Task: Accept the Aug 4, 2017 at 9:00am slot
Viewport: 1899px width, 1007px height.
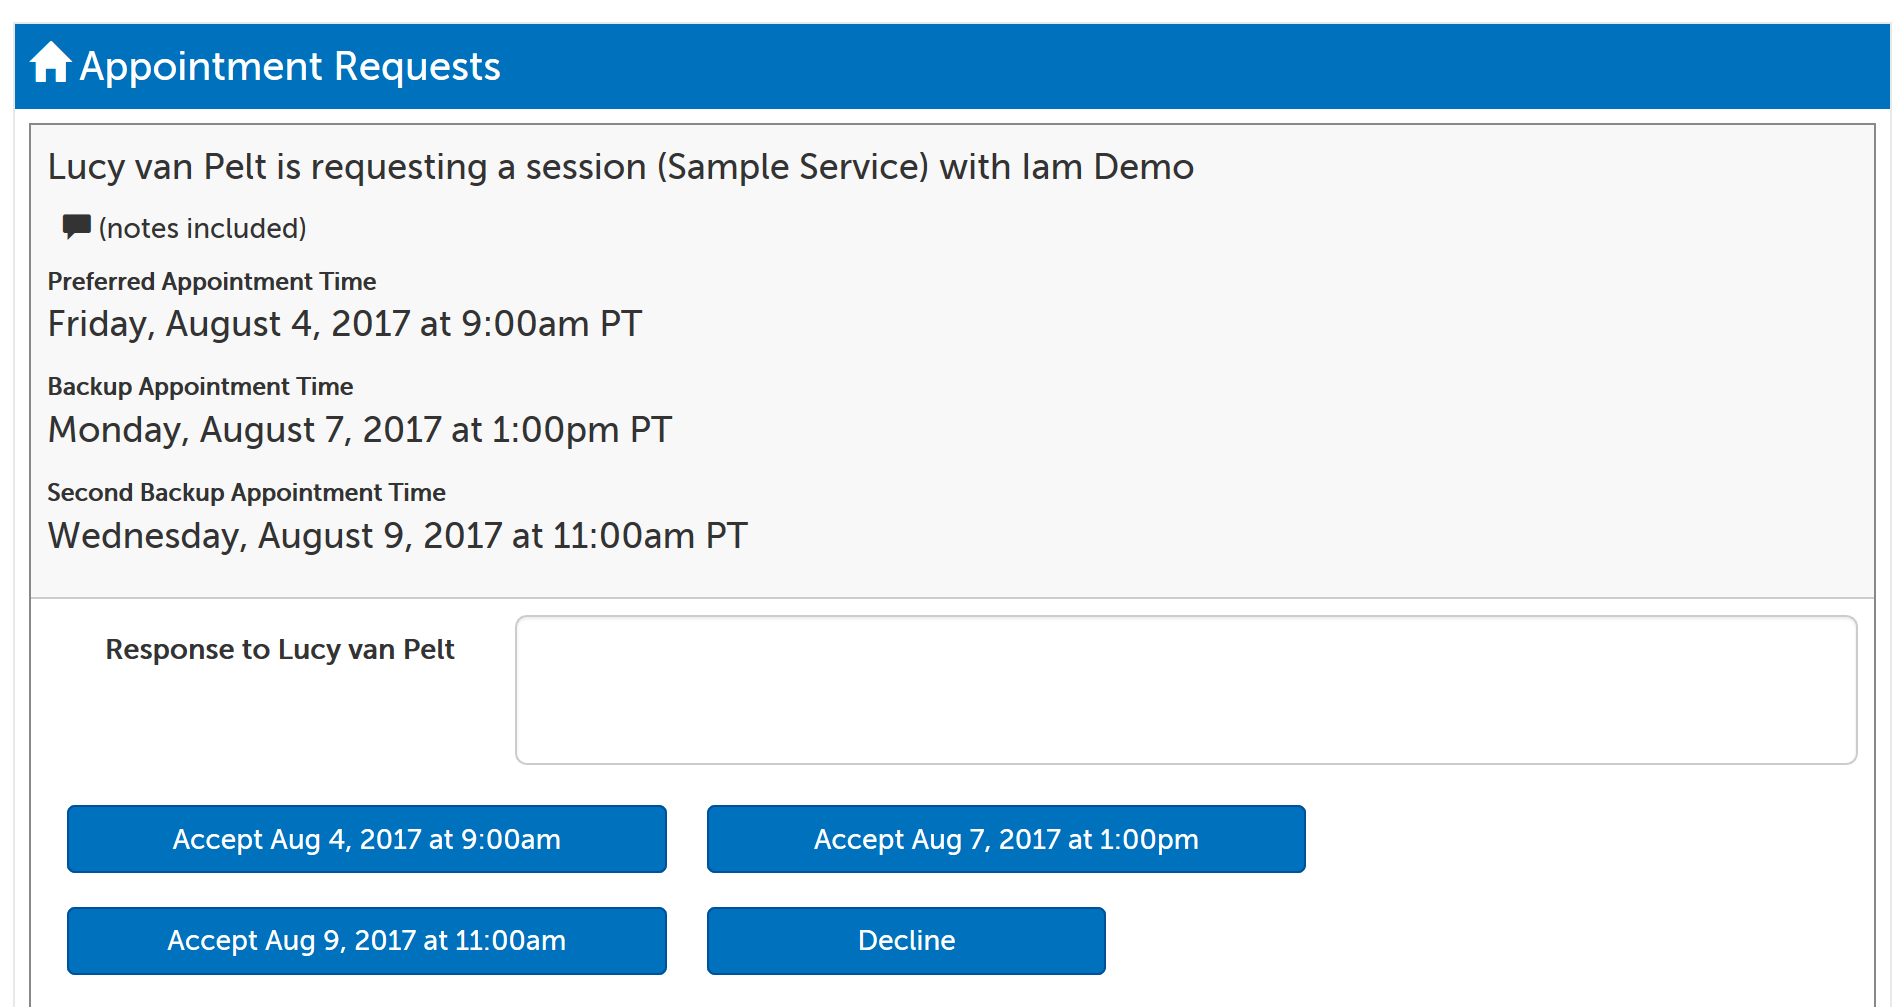Action: point(366,839)
